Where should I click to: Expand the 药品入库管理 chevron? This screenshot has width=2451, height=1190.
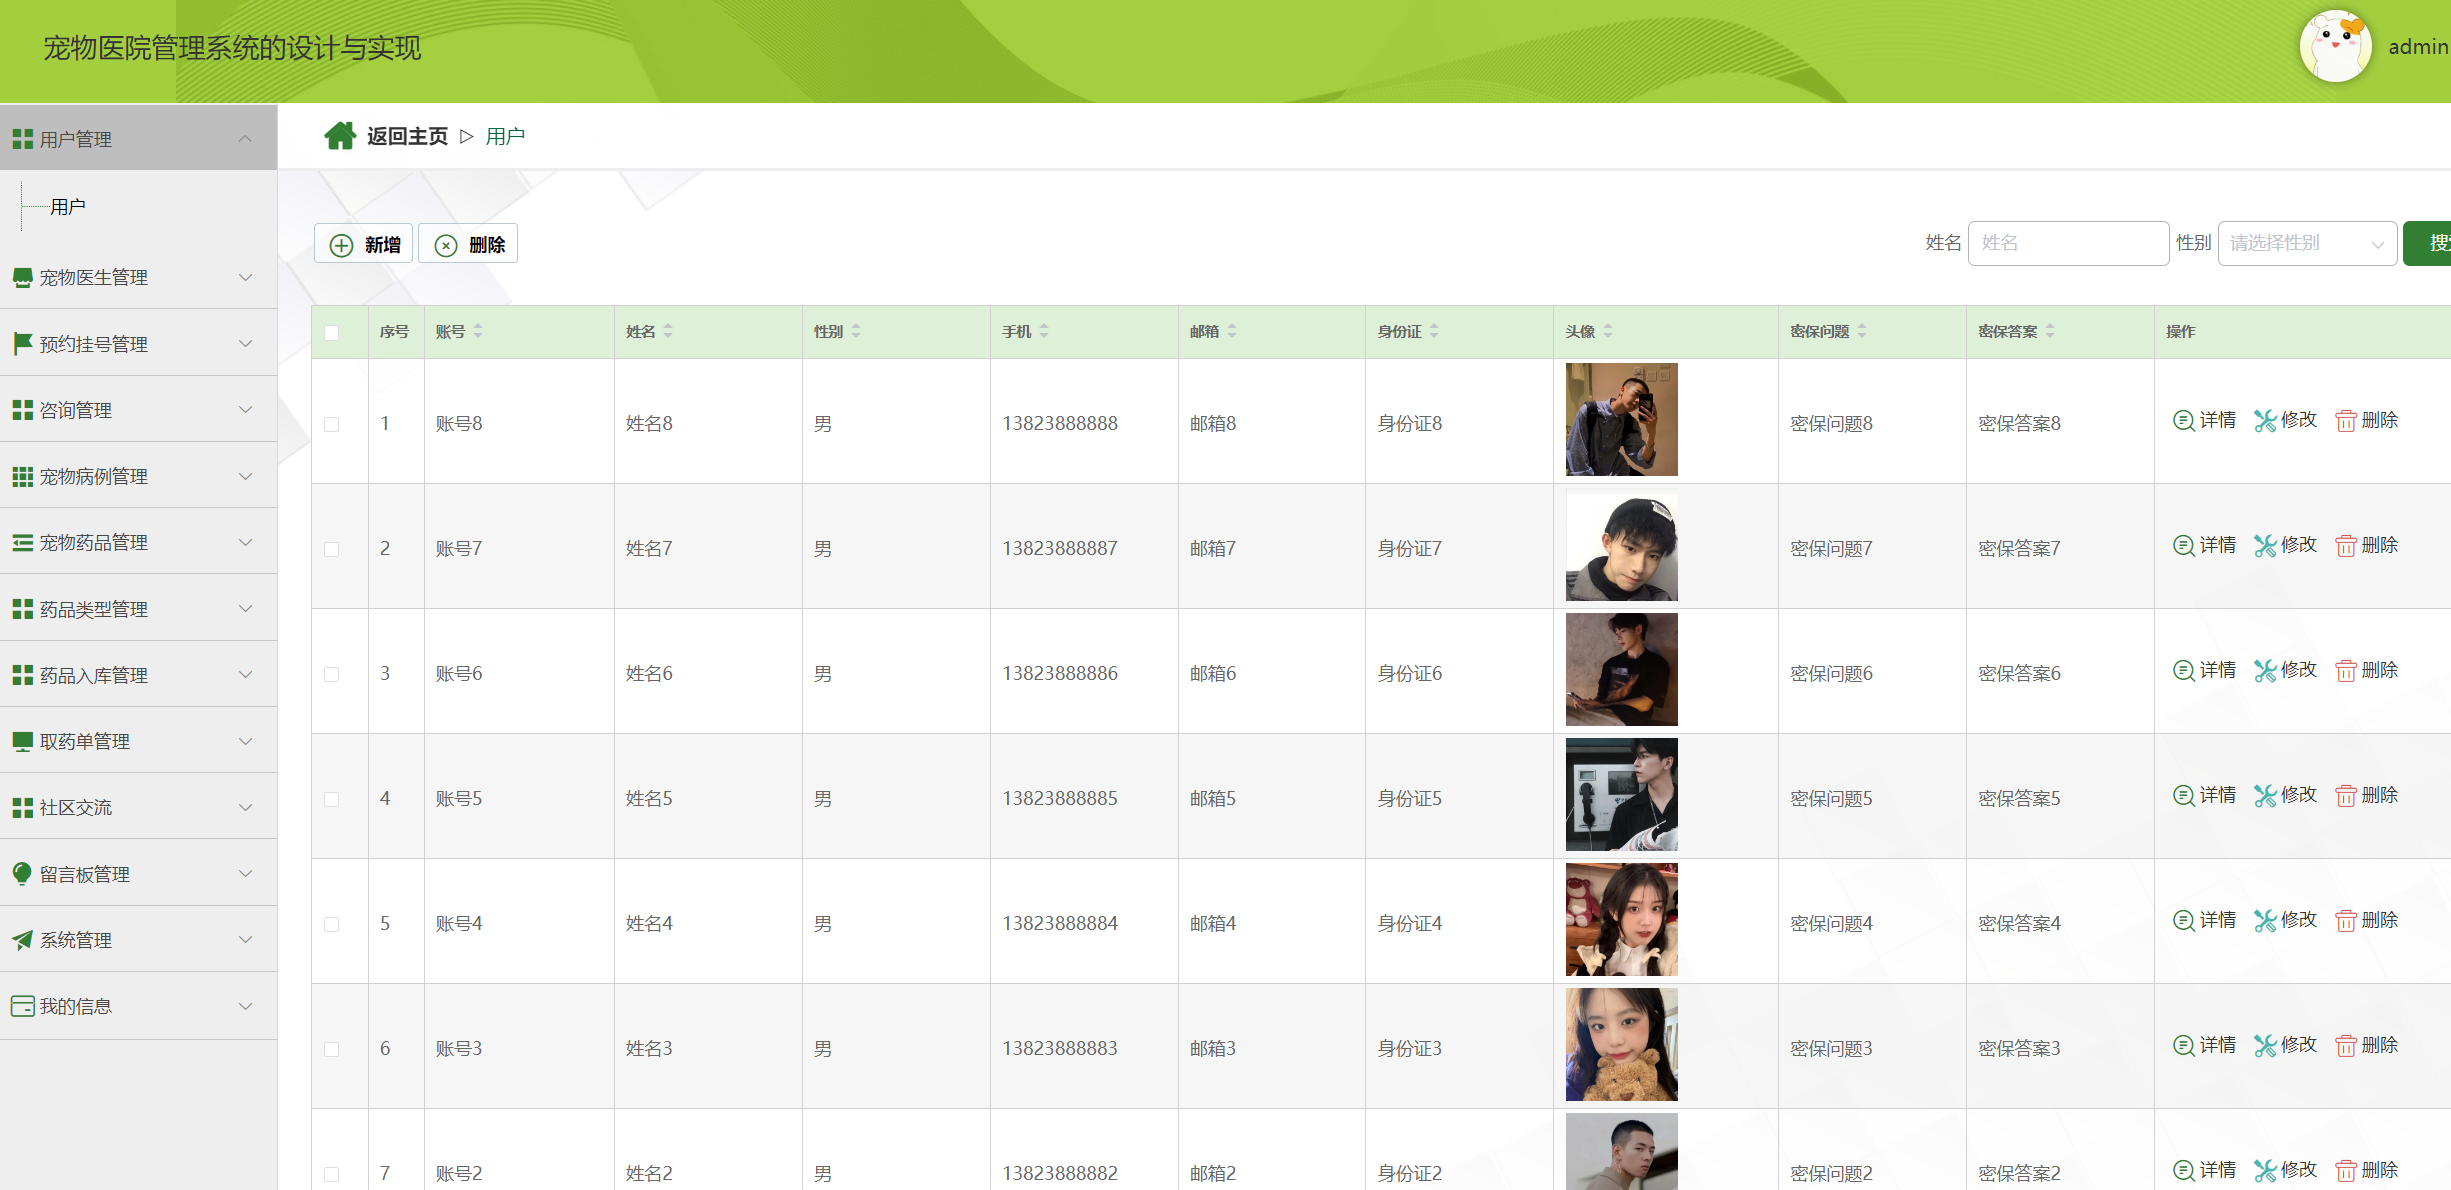click(x=245, y=674)
